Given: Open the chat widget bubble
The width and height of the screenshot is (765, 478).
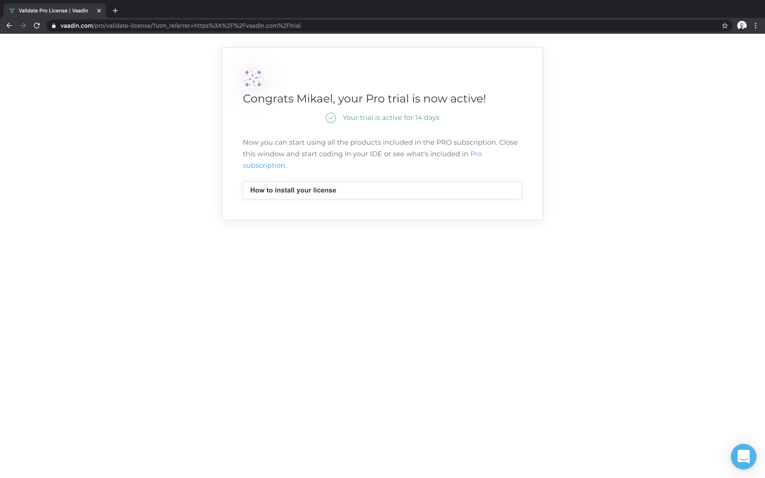Looking at the screenshot, I should click(743, 457).
